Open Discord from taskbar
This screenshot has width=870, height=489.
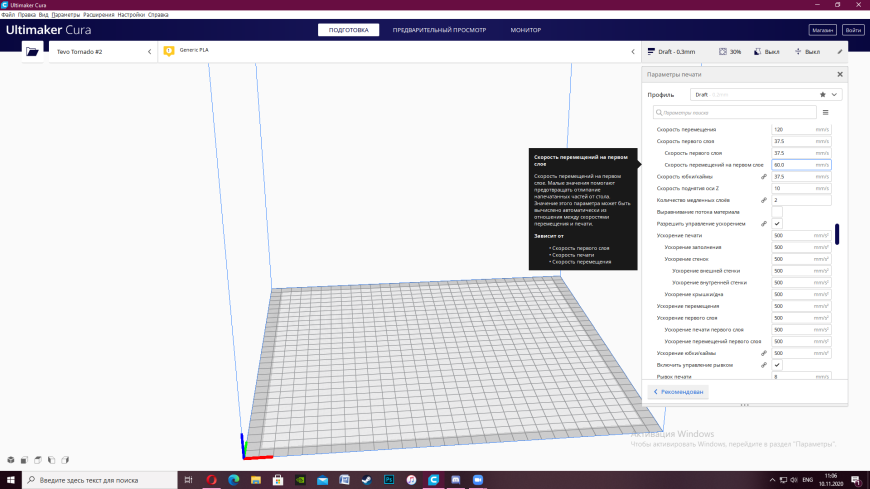tap(456, 480)
